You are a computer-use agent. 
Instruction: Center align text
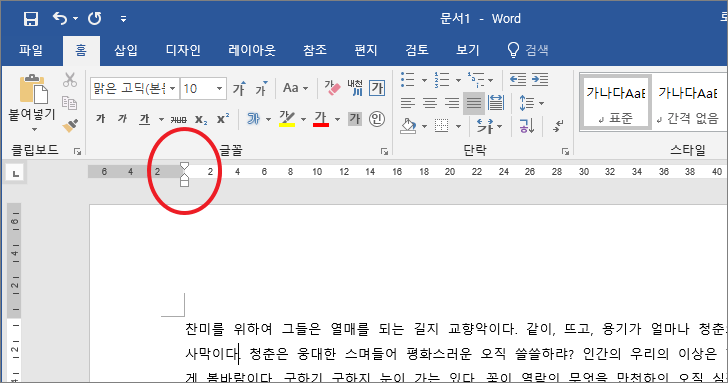430,103
